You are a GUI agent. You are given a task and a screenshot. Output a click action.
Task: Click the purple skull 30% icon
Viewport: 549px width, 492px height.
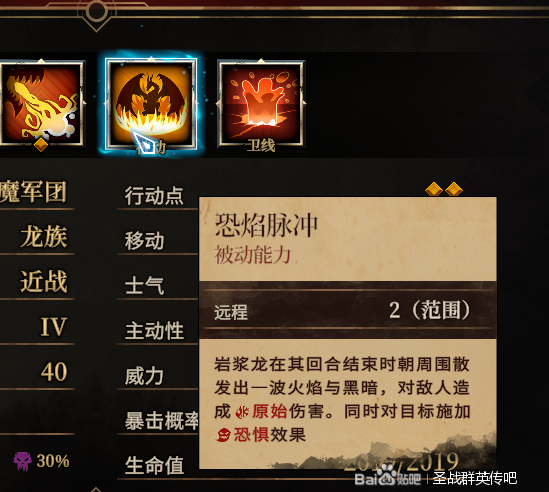(22, 461)
